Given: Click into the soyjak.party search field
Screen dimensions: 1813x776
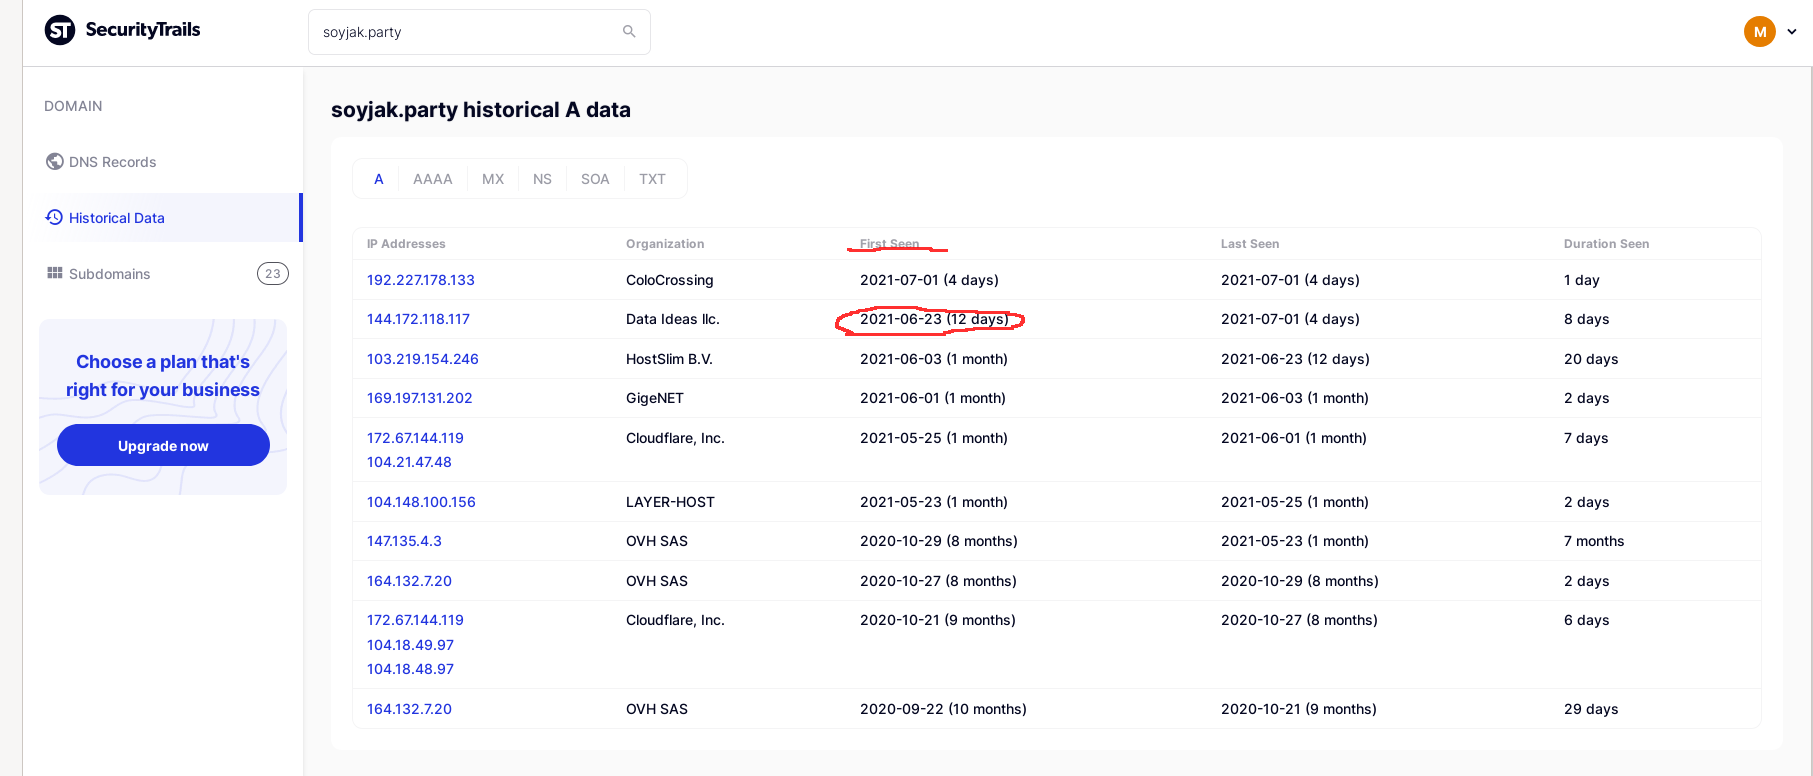Looking at the screenshot, I should tap(465, 32).
